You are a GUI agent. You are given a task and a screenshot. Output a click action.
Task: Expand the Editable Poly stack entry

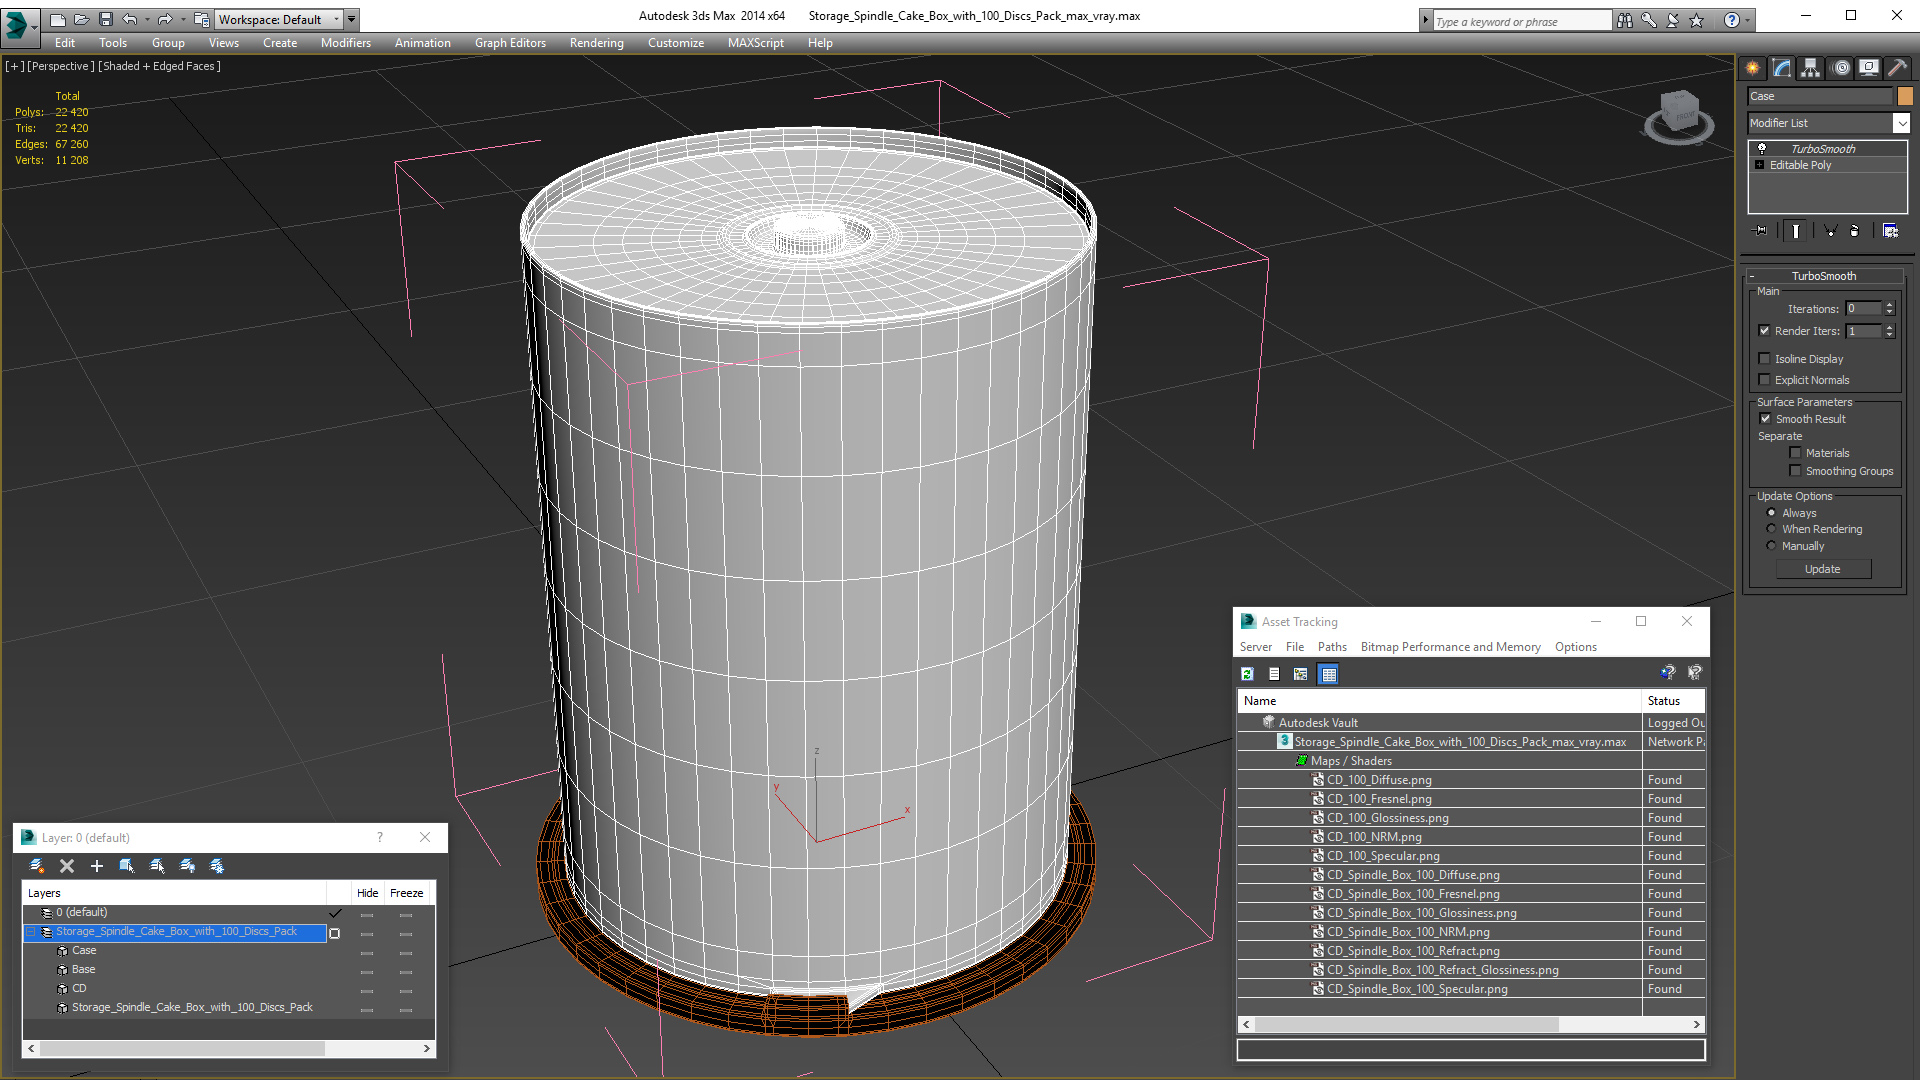point(1760,165)
